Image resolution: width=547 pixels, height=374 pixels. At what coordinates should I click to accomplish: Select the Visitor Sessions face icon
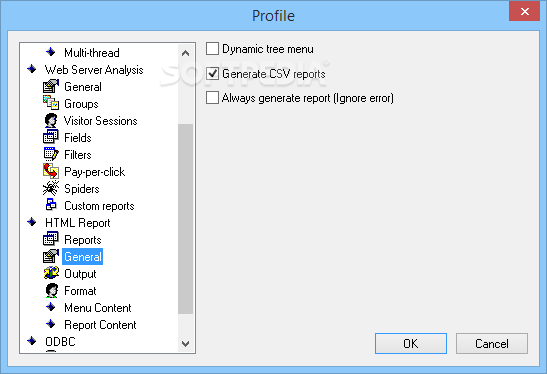point(51,120)
